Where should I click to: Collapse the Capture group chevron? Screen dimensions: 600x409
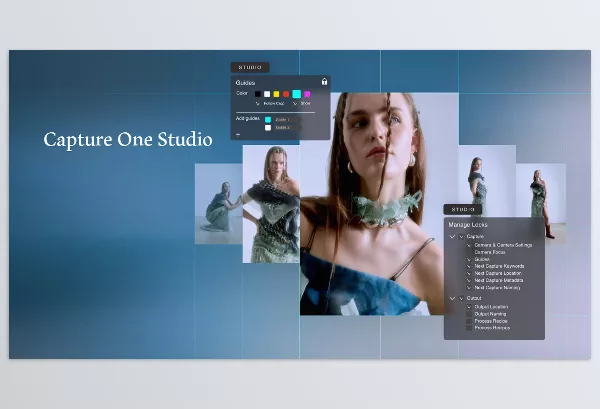point(452,236)
